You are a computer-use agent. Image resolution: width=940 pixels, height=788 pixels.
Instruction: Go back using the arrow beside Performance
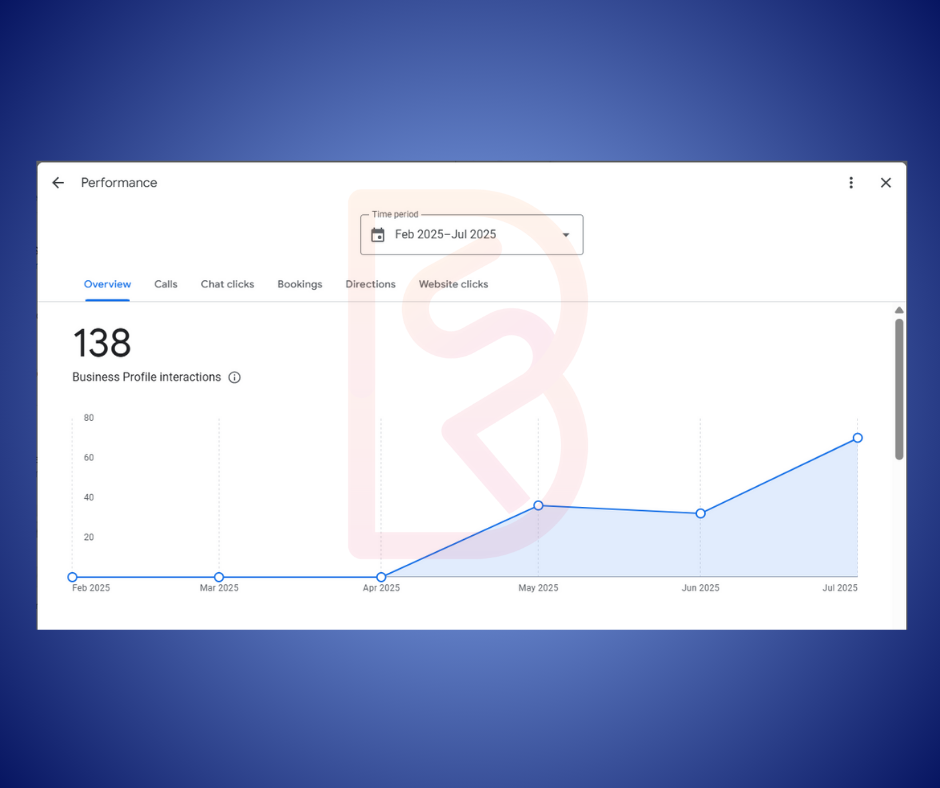tap(58, 183)
